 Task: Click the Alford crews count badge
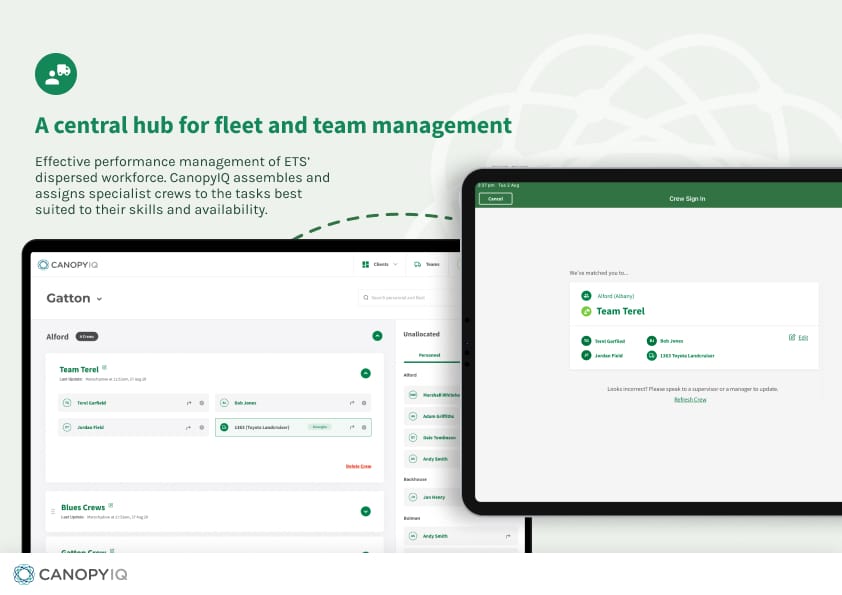[86, 337]
